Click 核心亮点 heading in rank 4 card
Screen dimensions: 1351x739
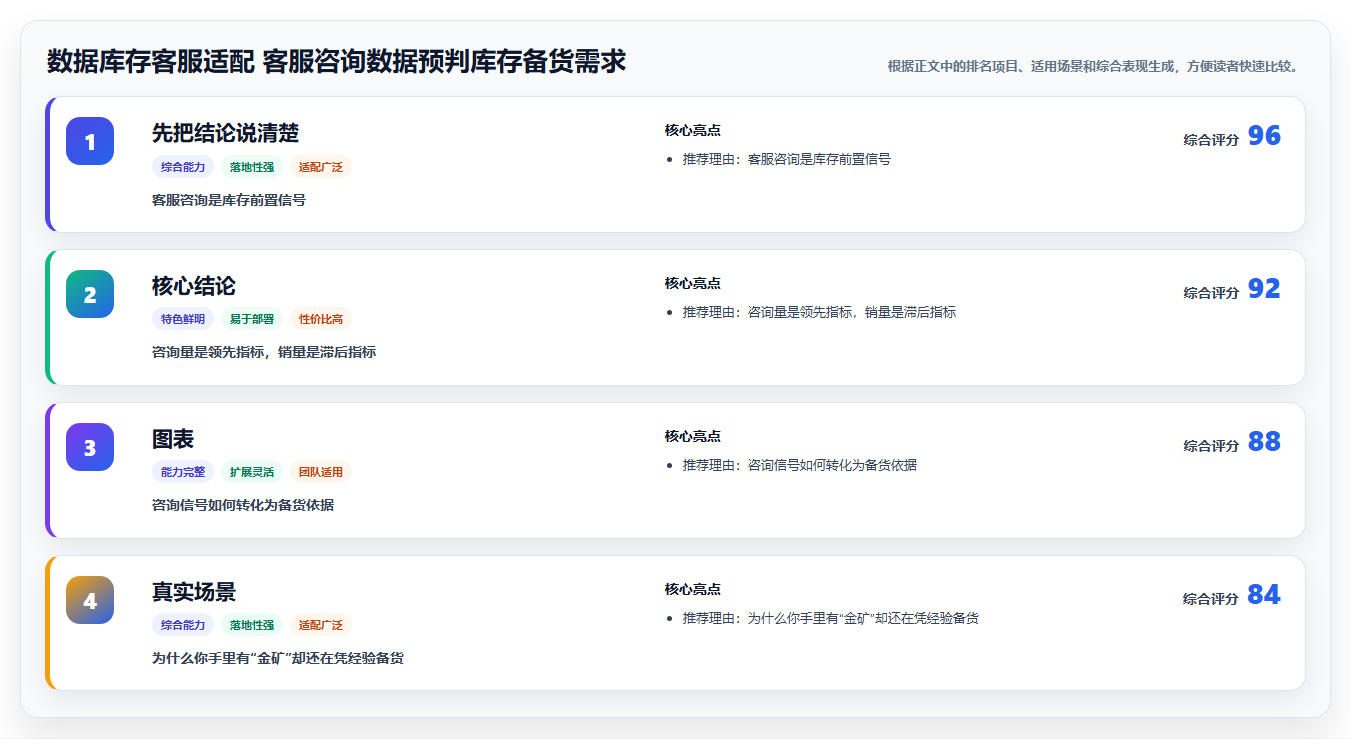coord(693,589)
